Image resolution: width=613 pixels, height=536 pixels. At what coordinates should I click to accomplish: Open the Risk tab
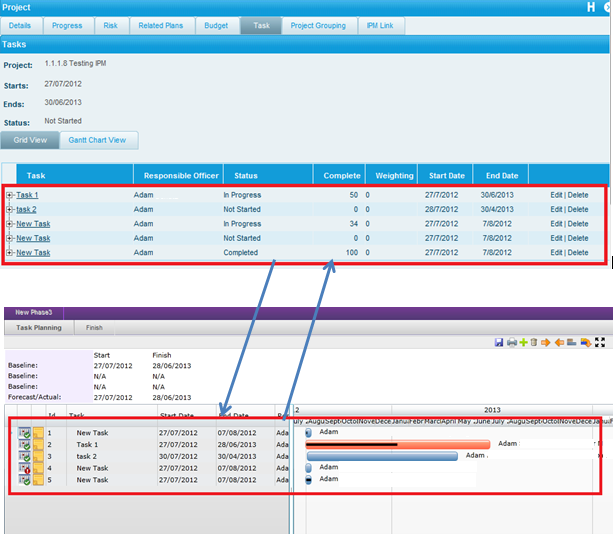(111, 26)
